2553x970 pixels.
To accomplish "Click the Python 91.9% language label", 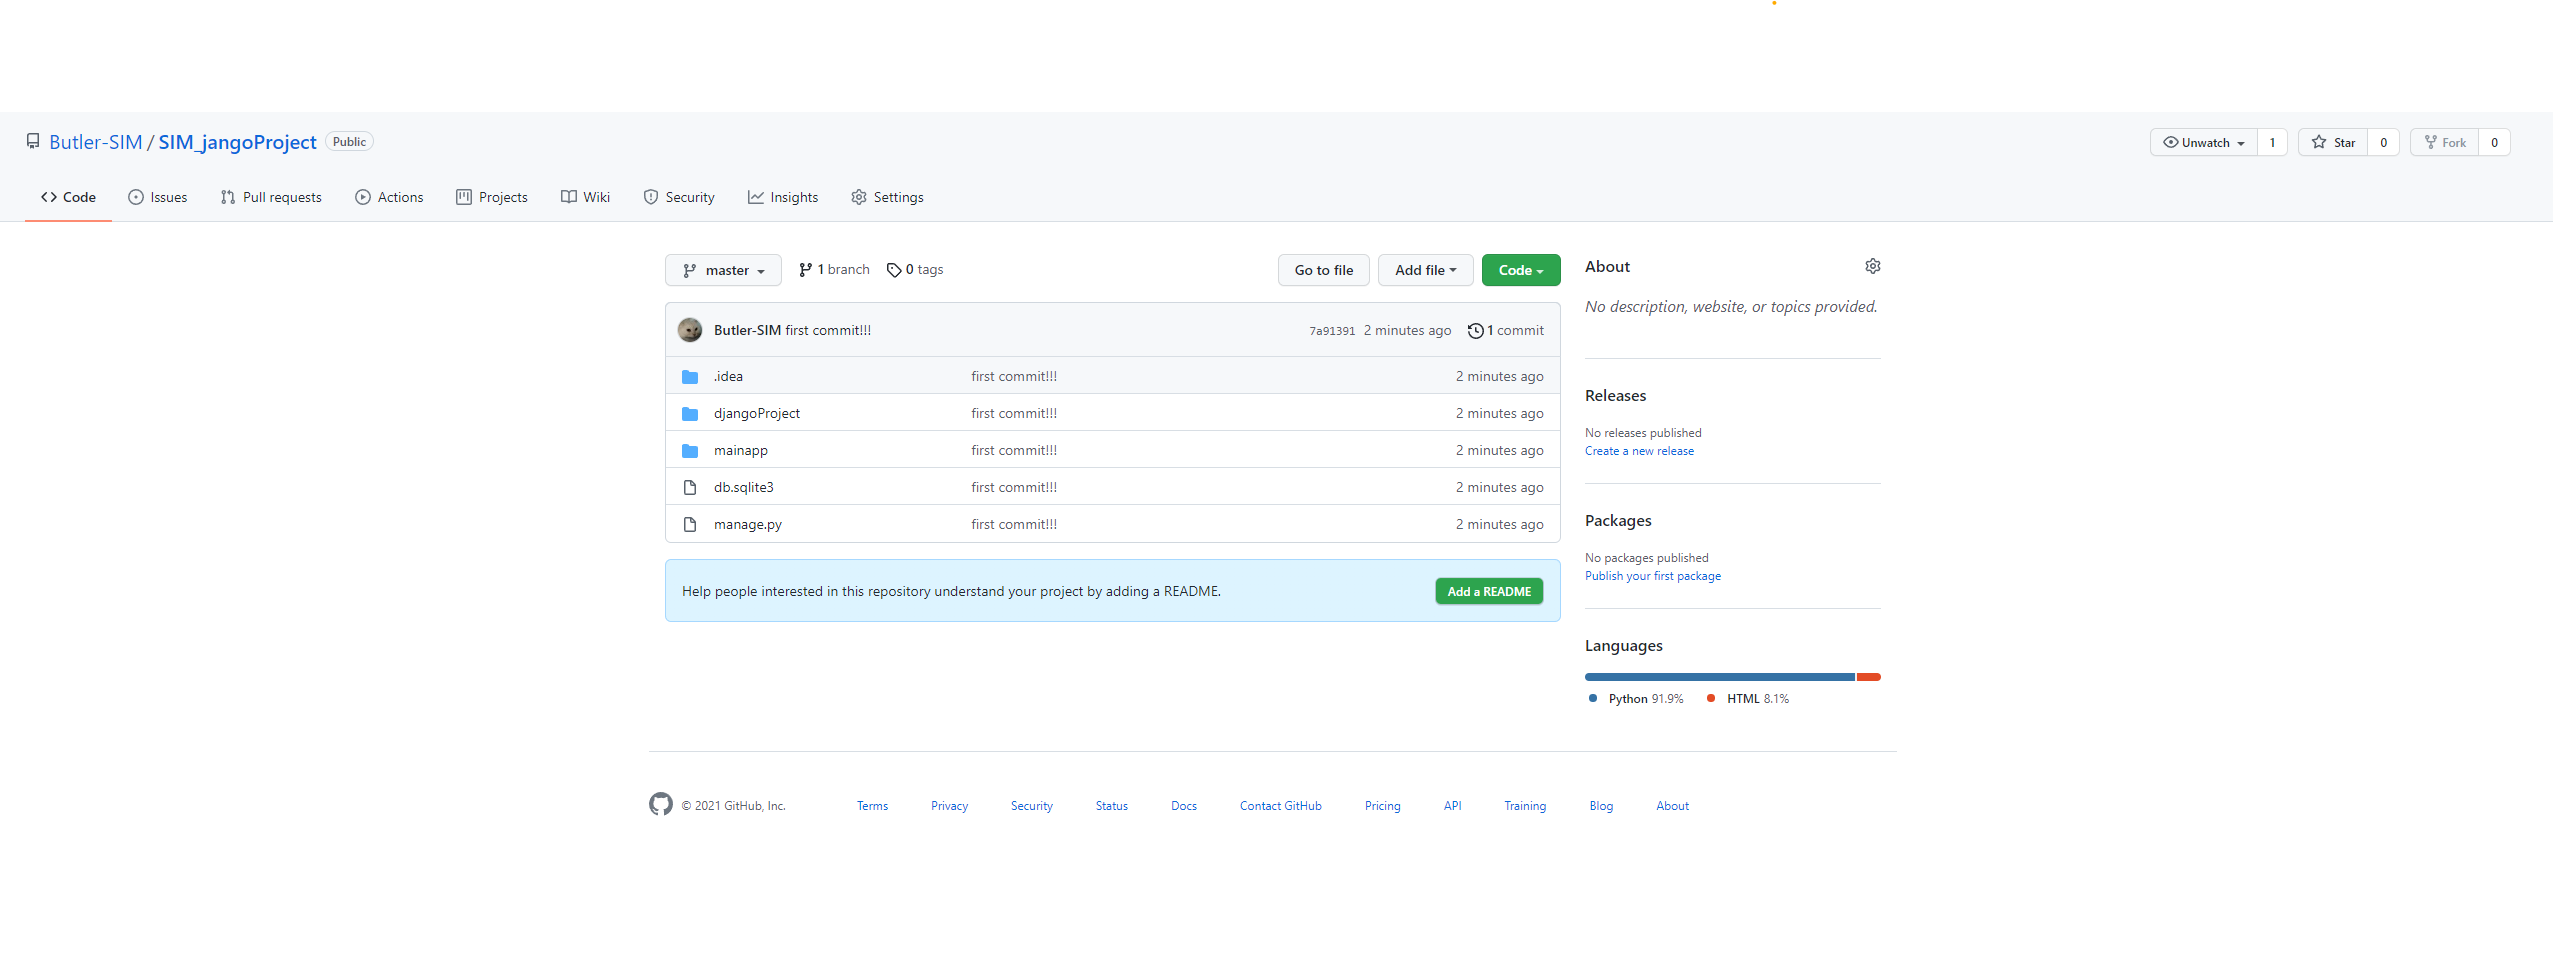I will pyautogui.click(x=1636, y=699).
